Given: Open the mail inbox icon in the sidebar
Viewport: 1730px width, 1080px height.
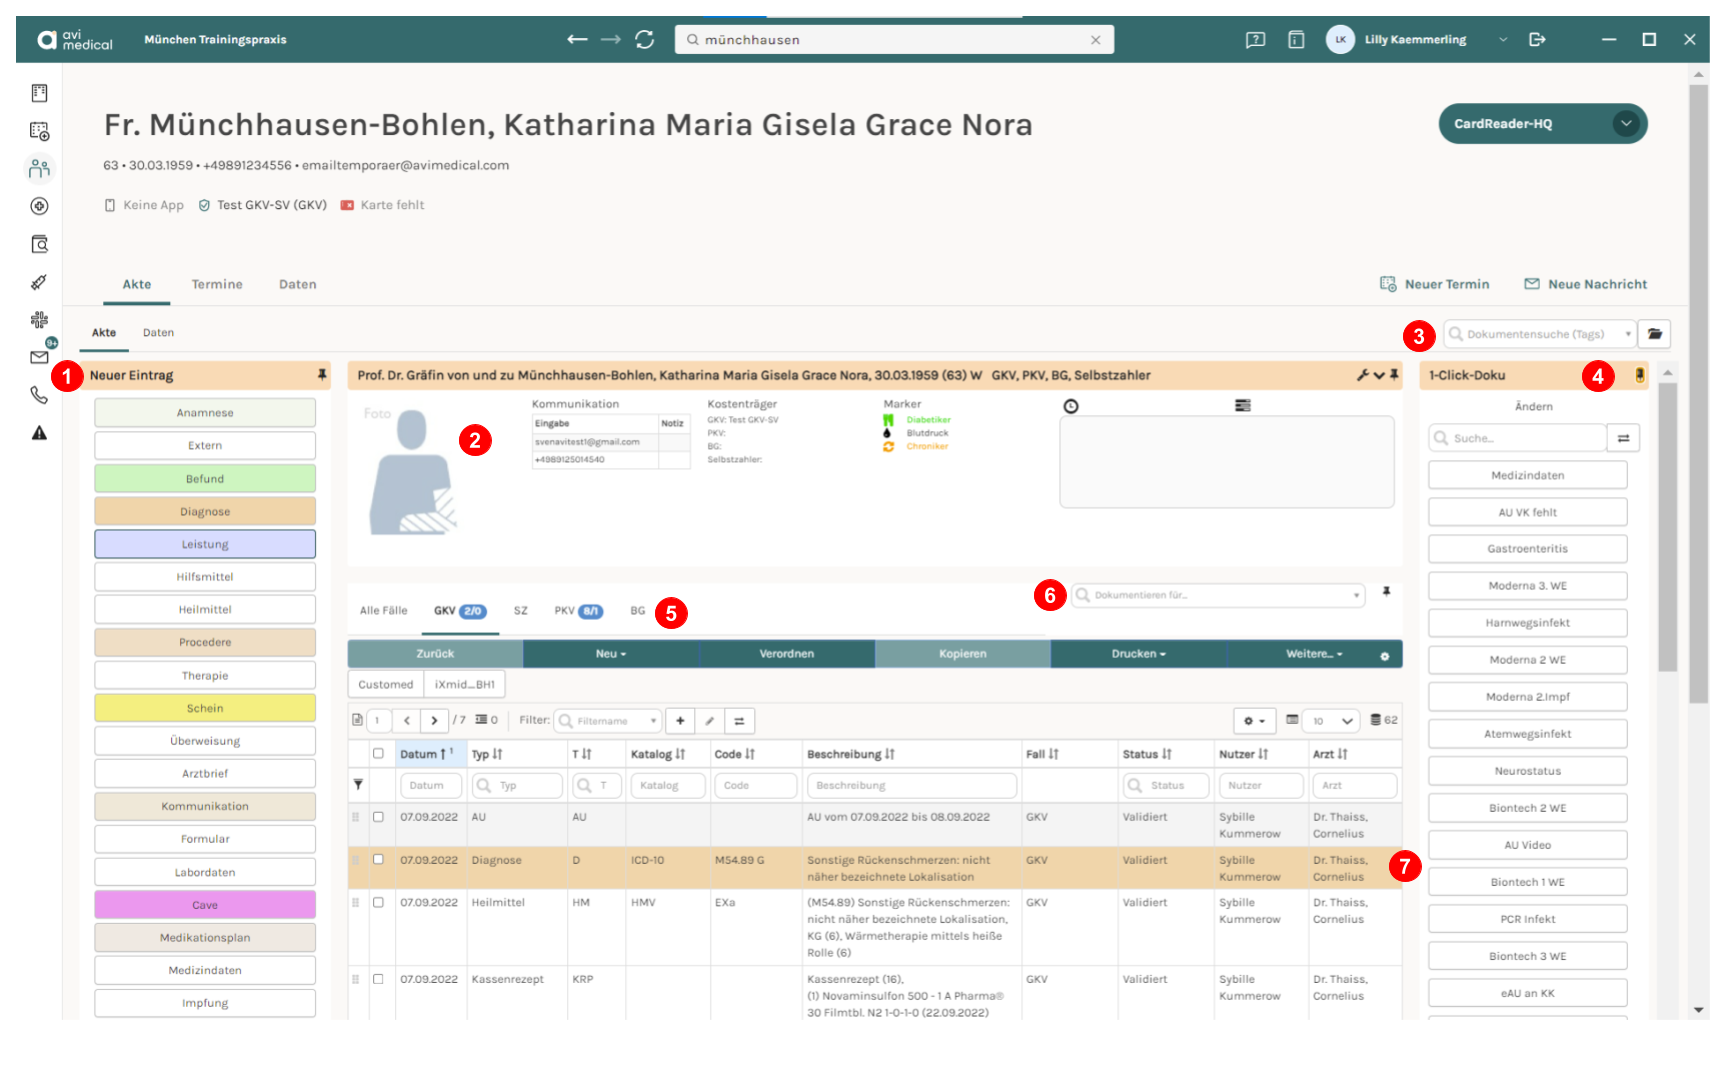Looking at the screenshot, I should coord(39,357).
